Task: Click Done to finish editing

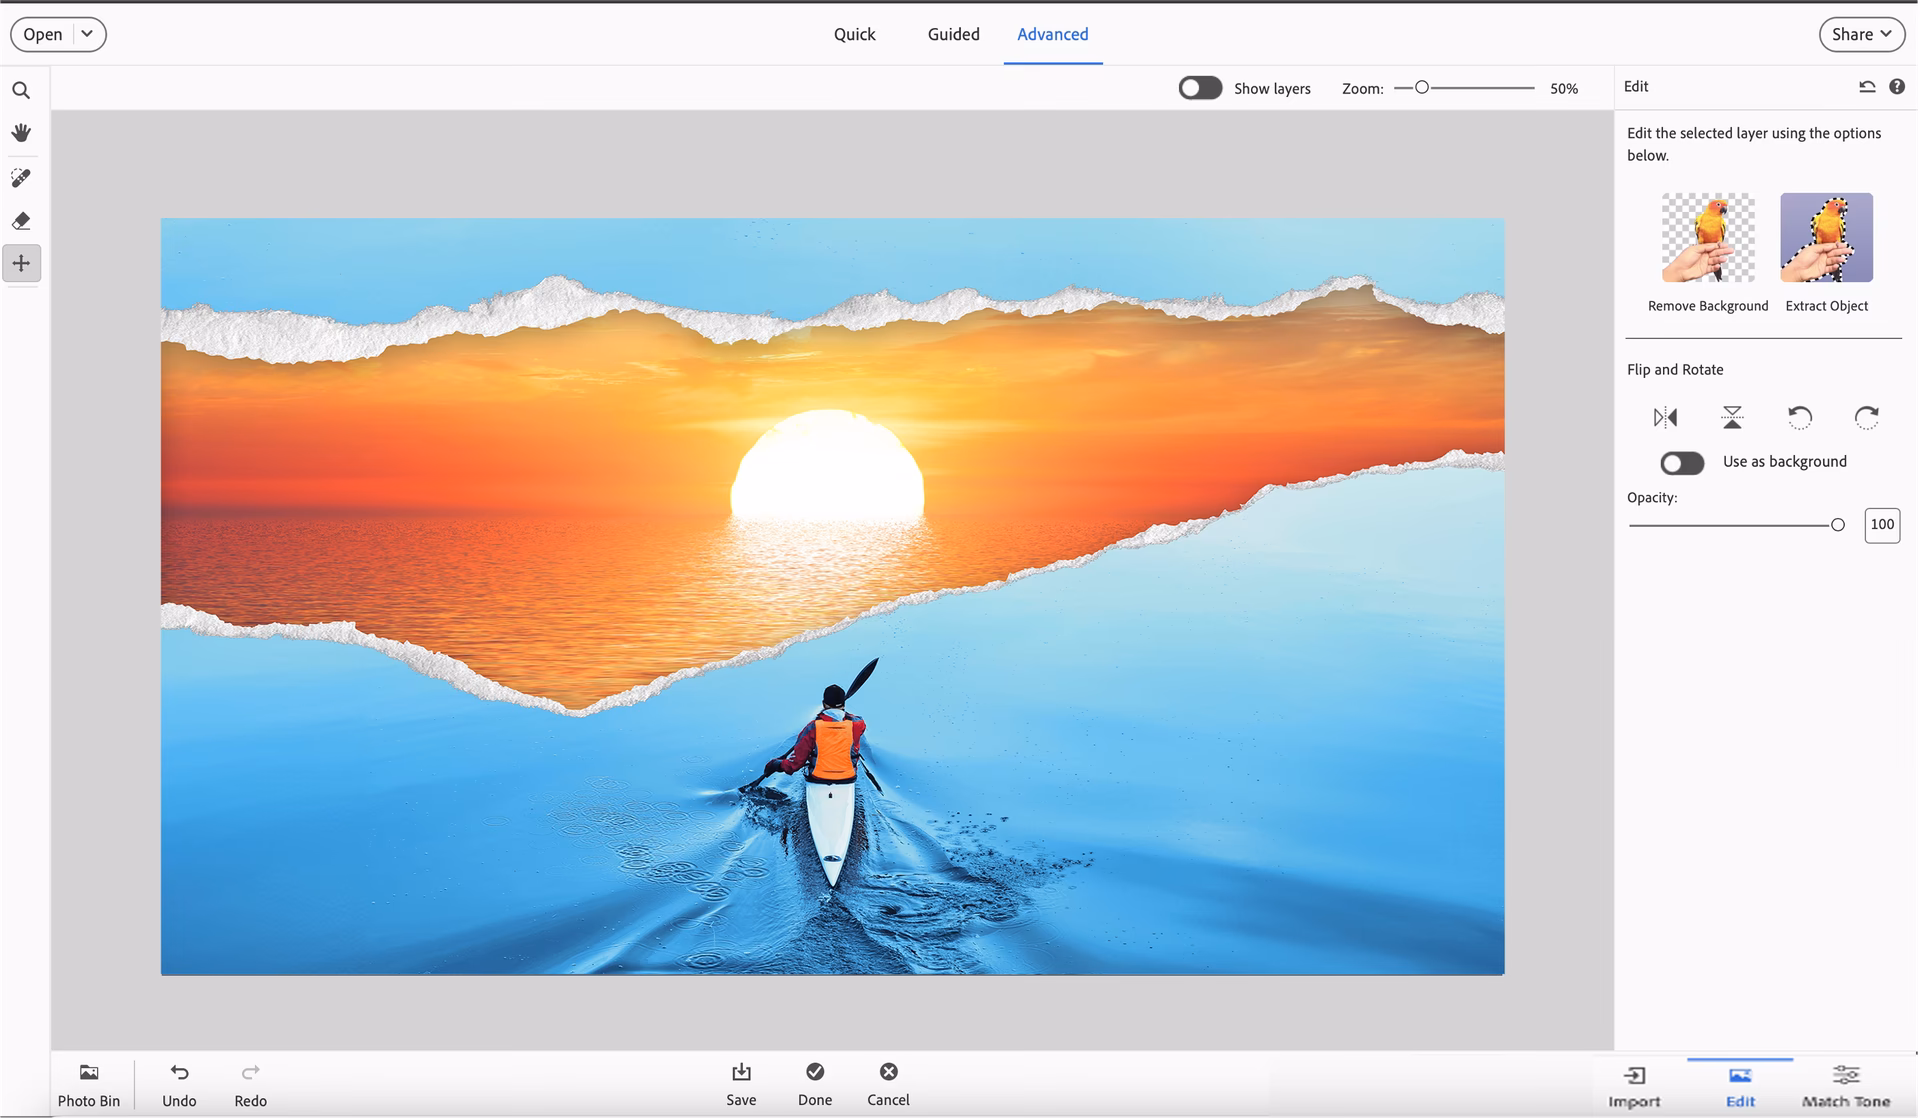Action: click(815, 1085)
